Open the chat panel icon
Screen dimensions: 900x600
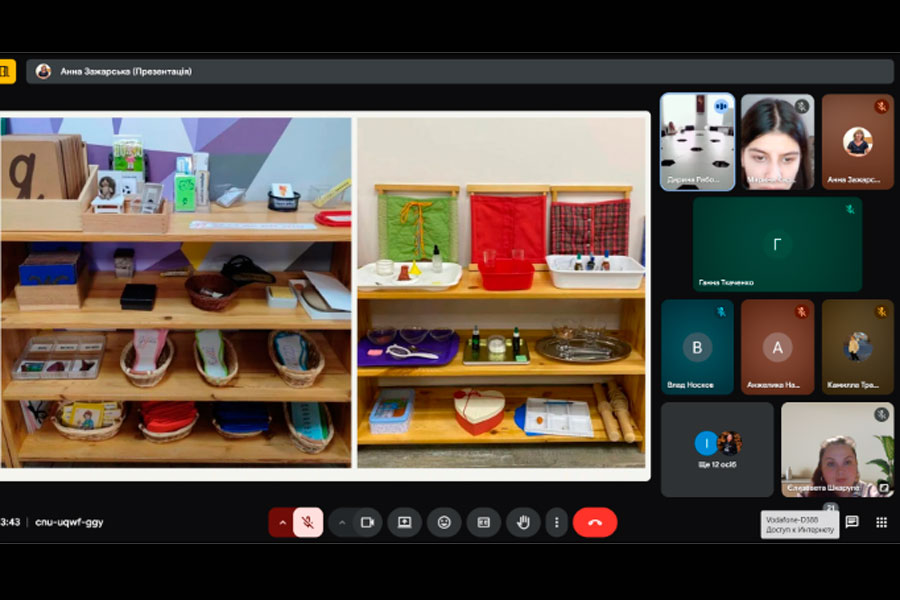coord(852,522)
